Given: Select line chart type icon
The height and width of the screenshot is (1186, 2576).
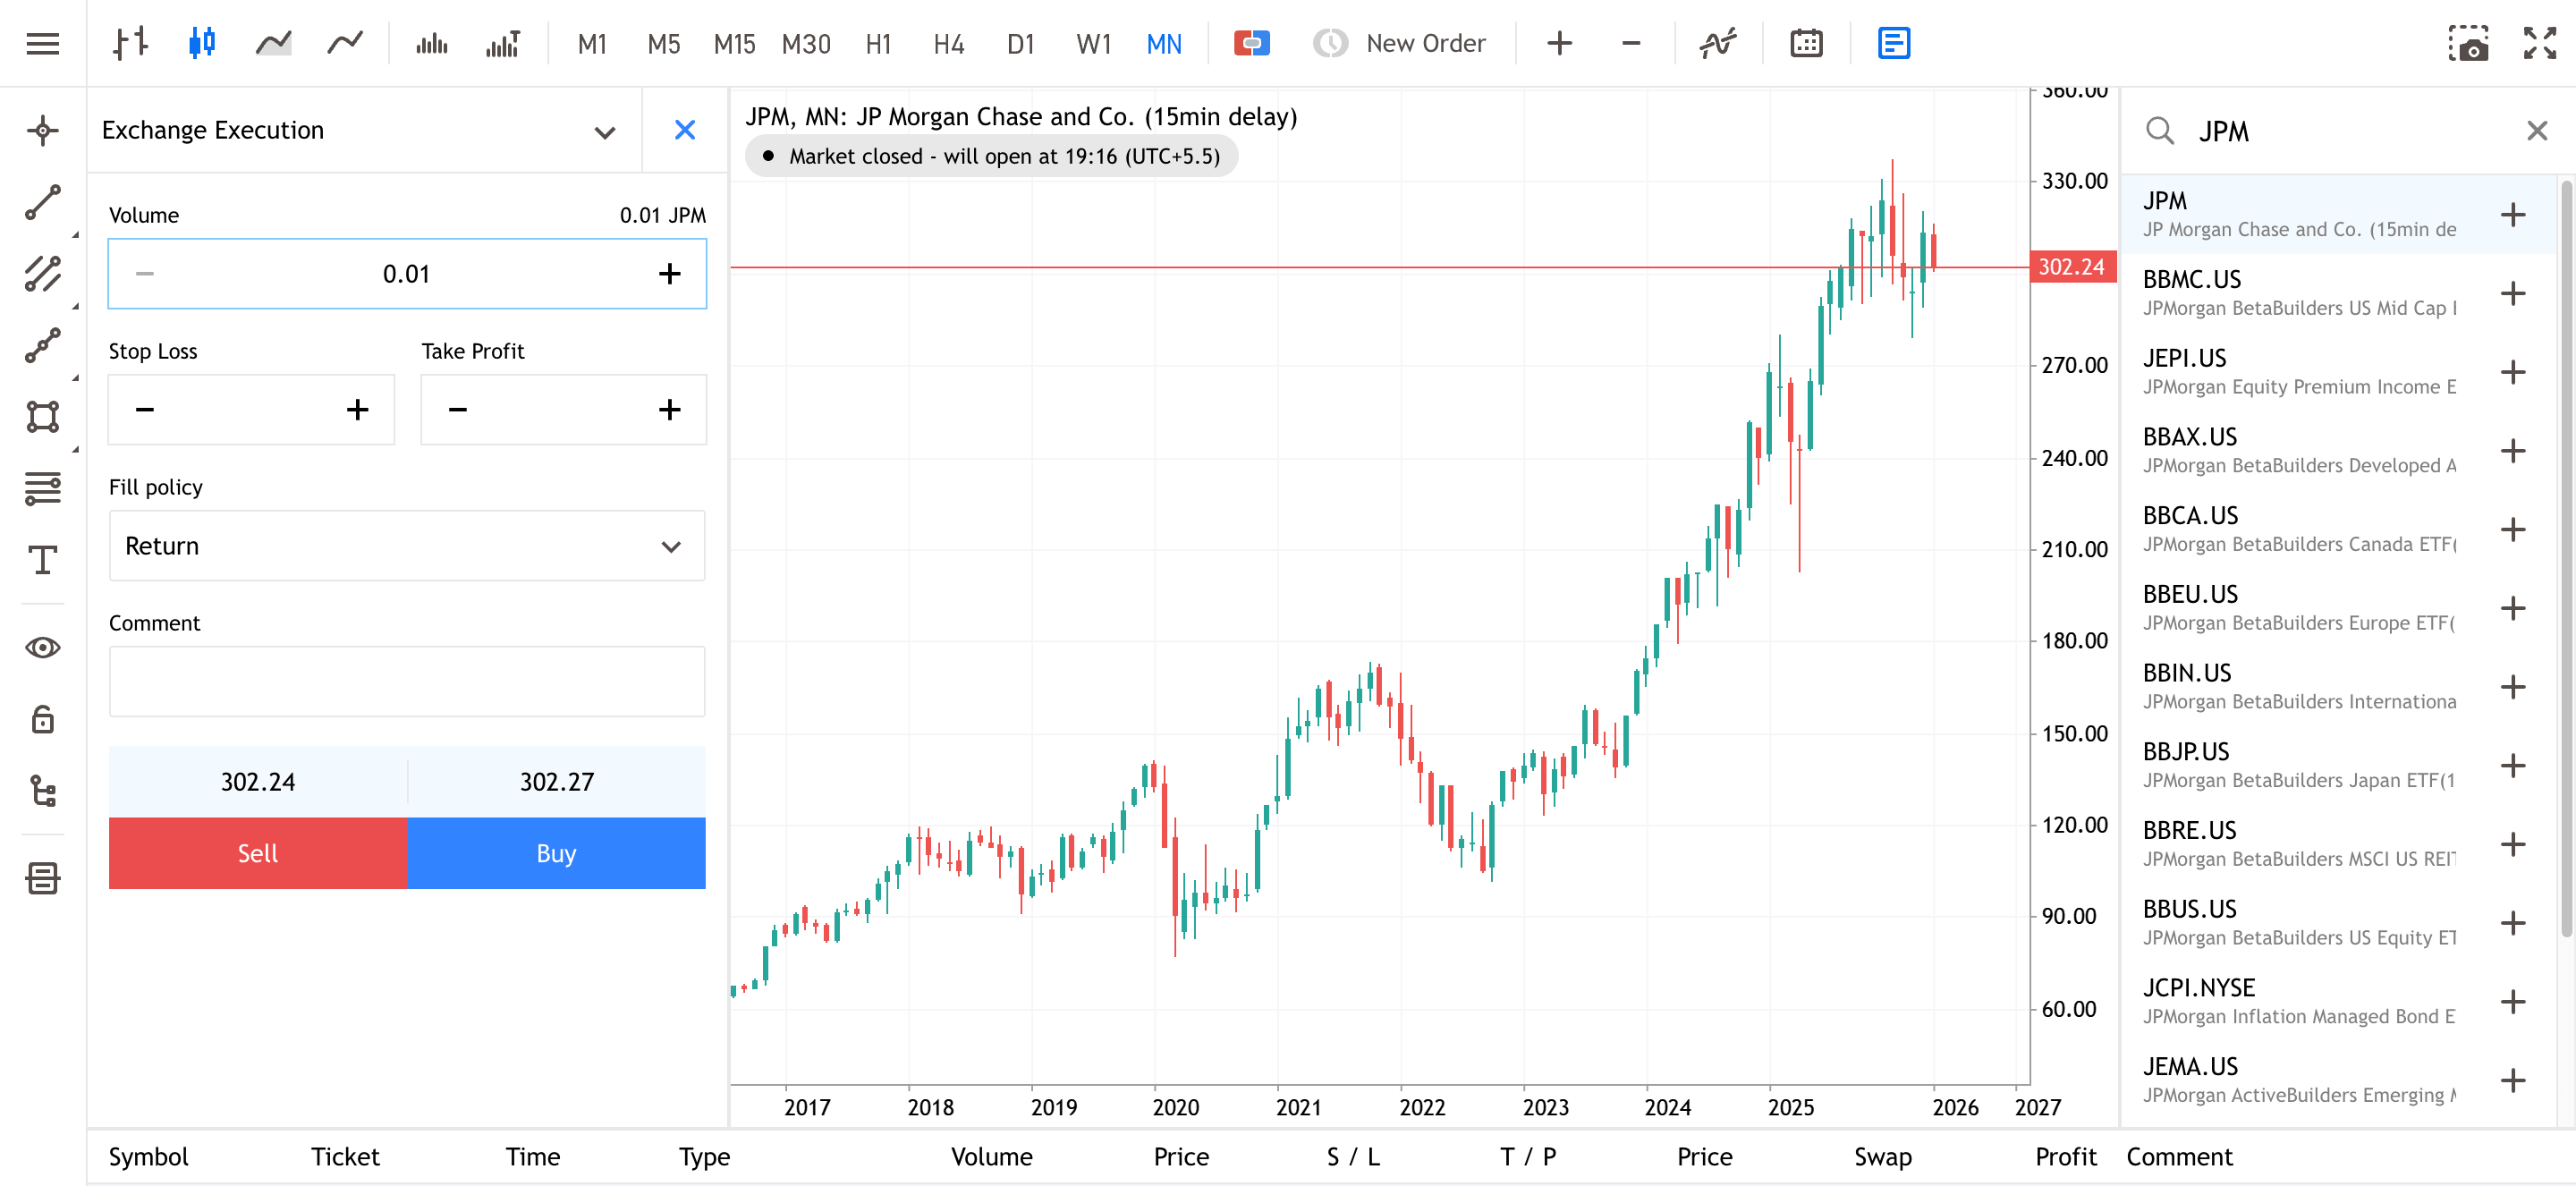Looking at the screenshot, I should click(x=345, y=43).
